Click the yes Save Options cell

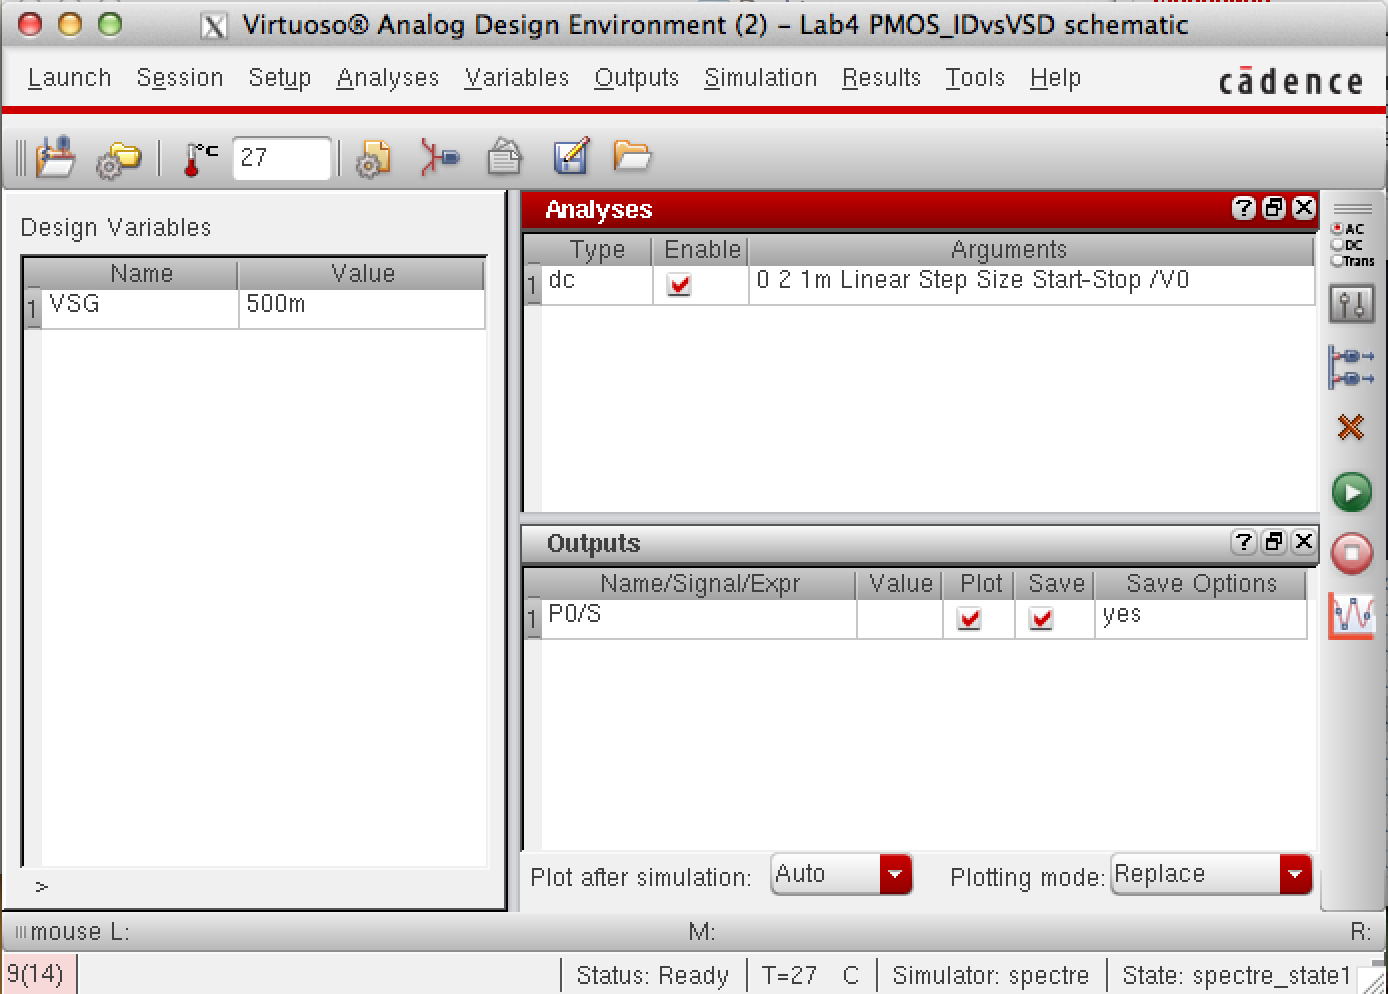click(x=1201, y=618)
